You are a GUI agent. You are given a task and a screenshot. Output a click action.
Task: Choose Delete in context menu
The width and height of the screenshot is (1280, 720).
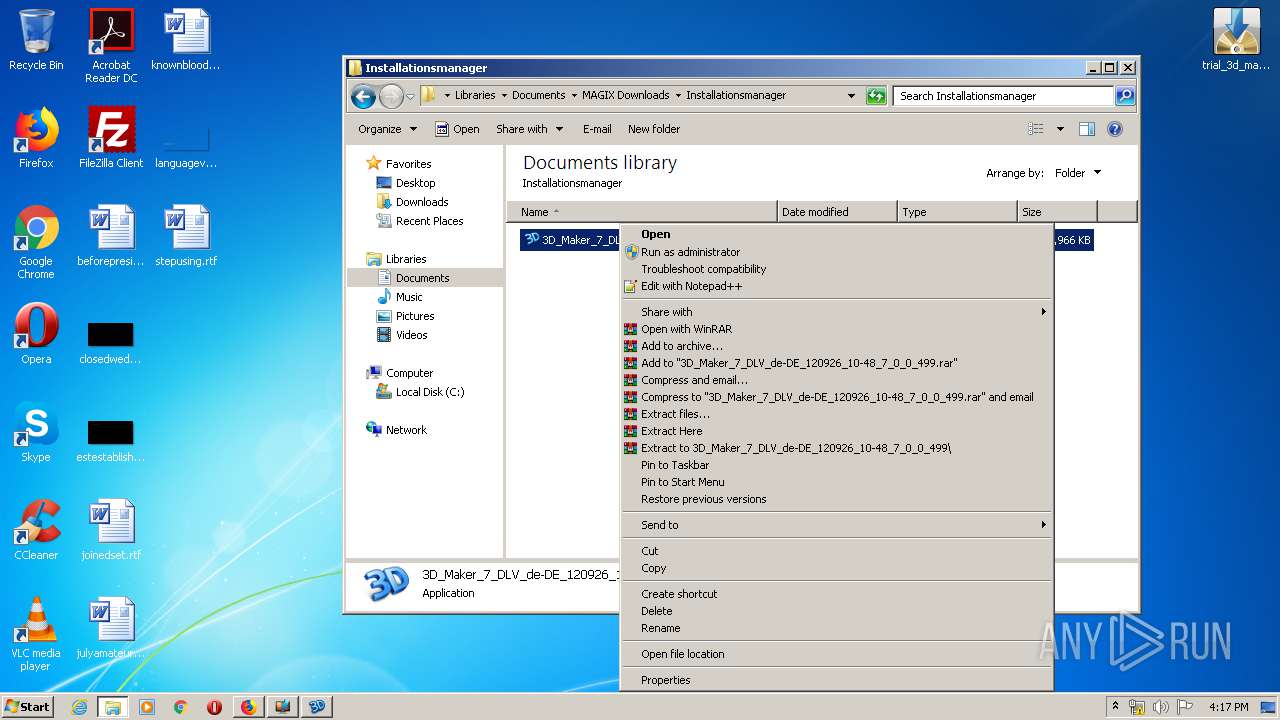837,611
